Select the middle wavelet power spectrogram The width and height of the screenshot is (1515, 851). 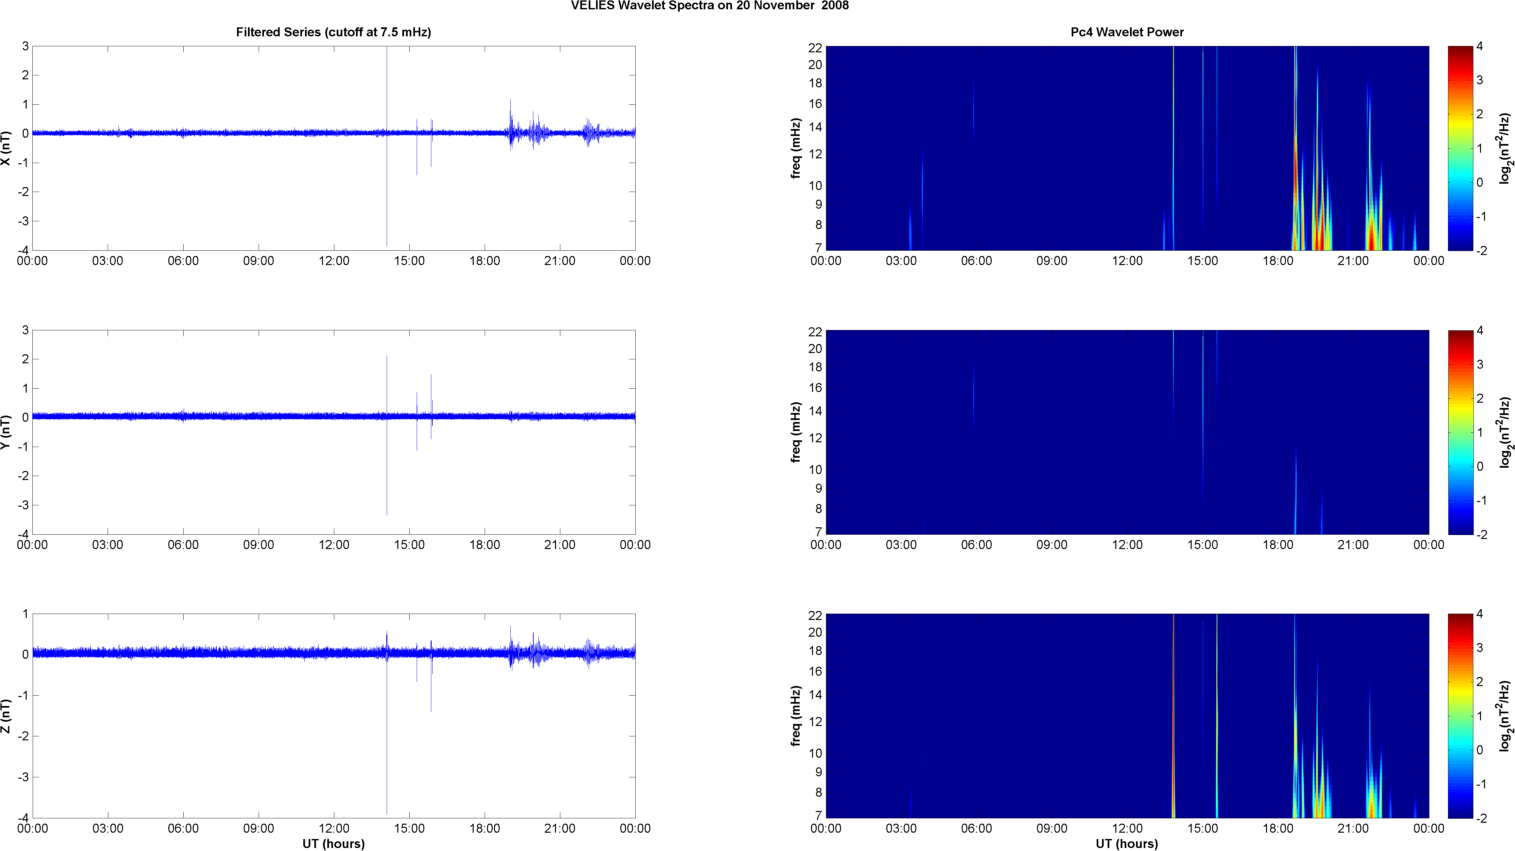(x=1126, y=432)
